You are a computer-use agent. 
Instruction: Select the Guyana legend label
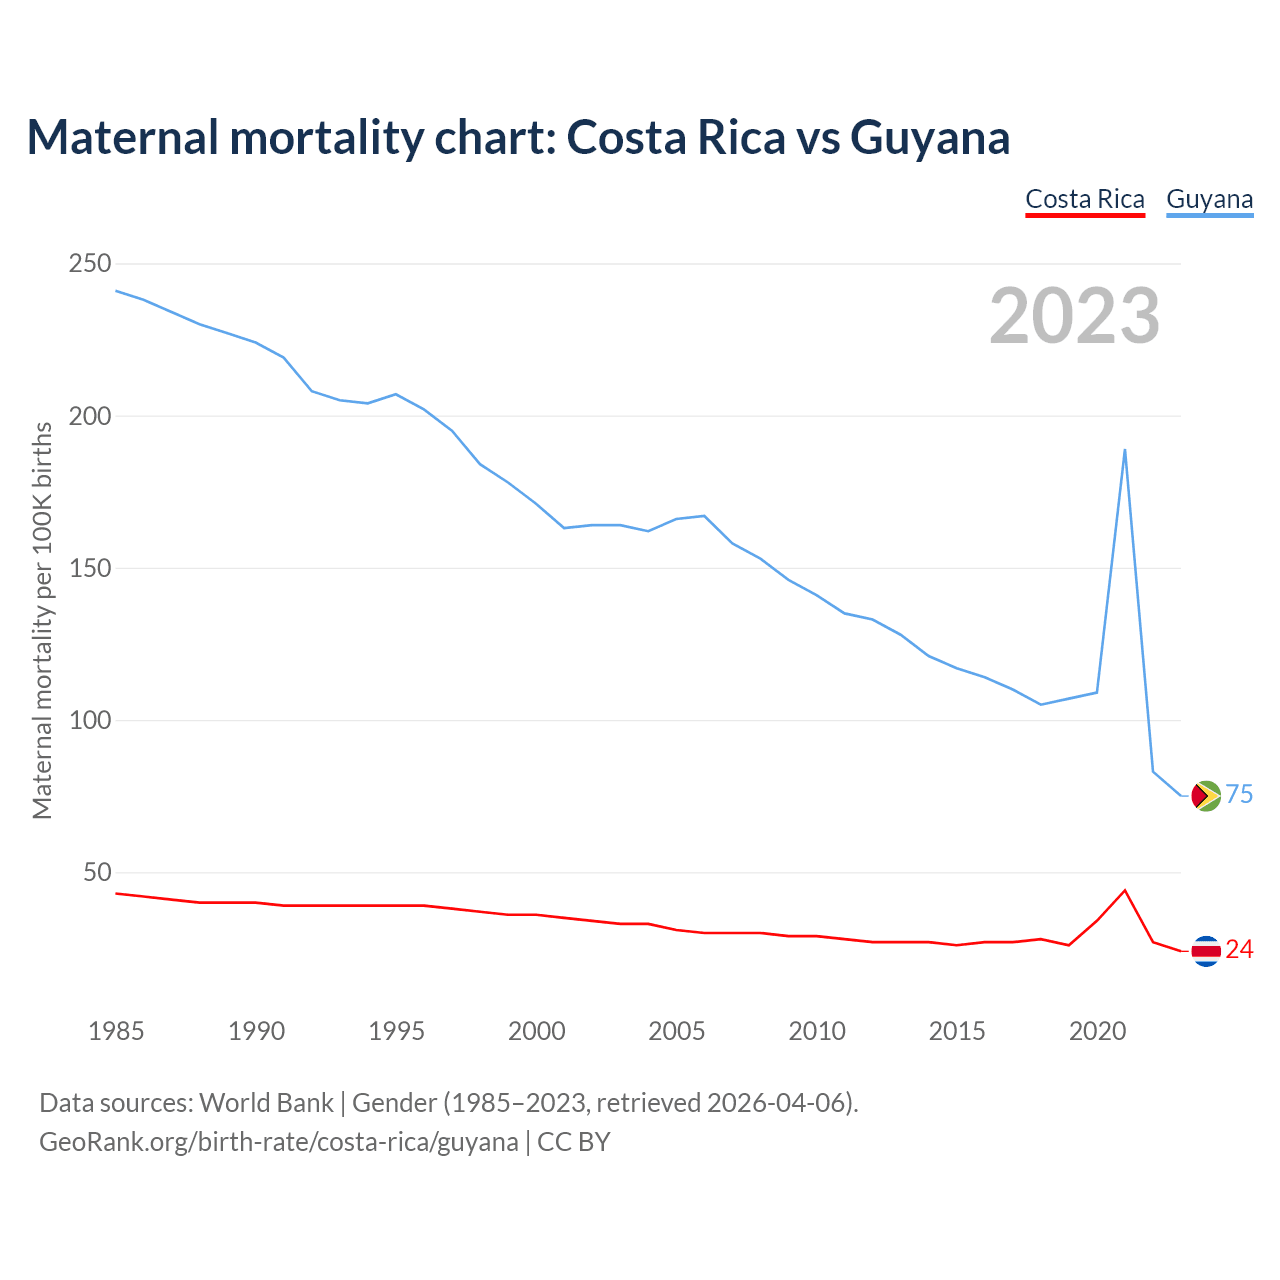click(1209, 199)
